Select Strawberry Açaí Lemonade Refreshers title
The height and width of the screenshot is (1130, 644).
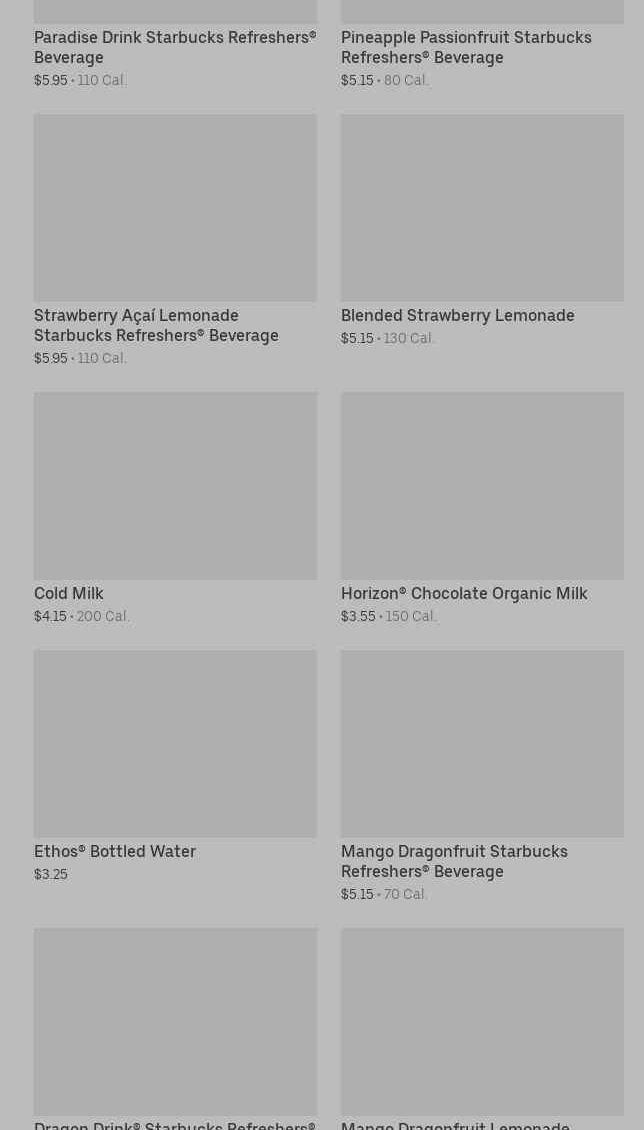point(156,325)
